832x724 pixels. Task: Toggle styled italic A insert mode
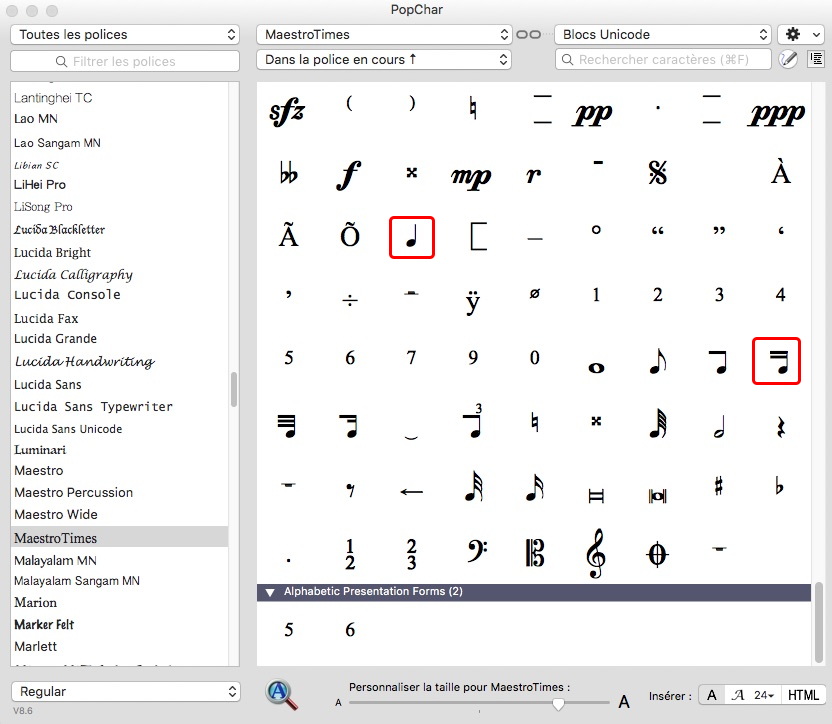tap(738, 695)
